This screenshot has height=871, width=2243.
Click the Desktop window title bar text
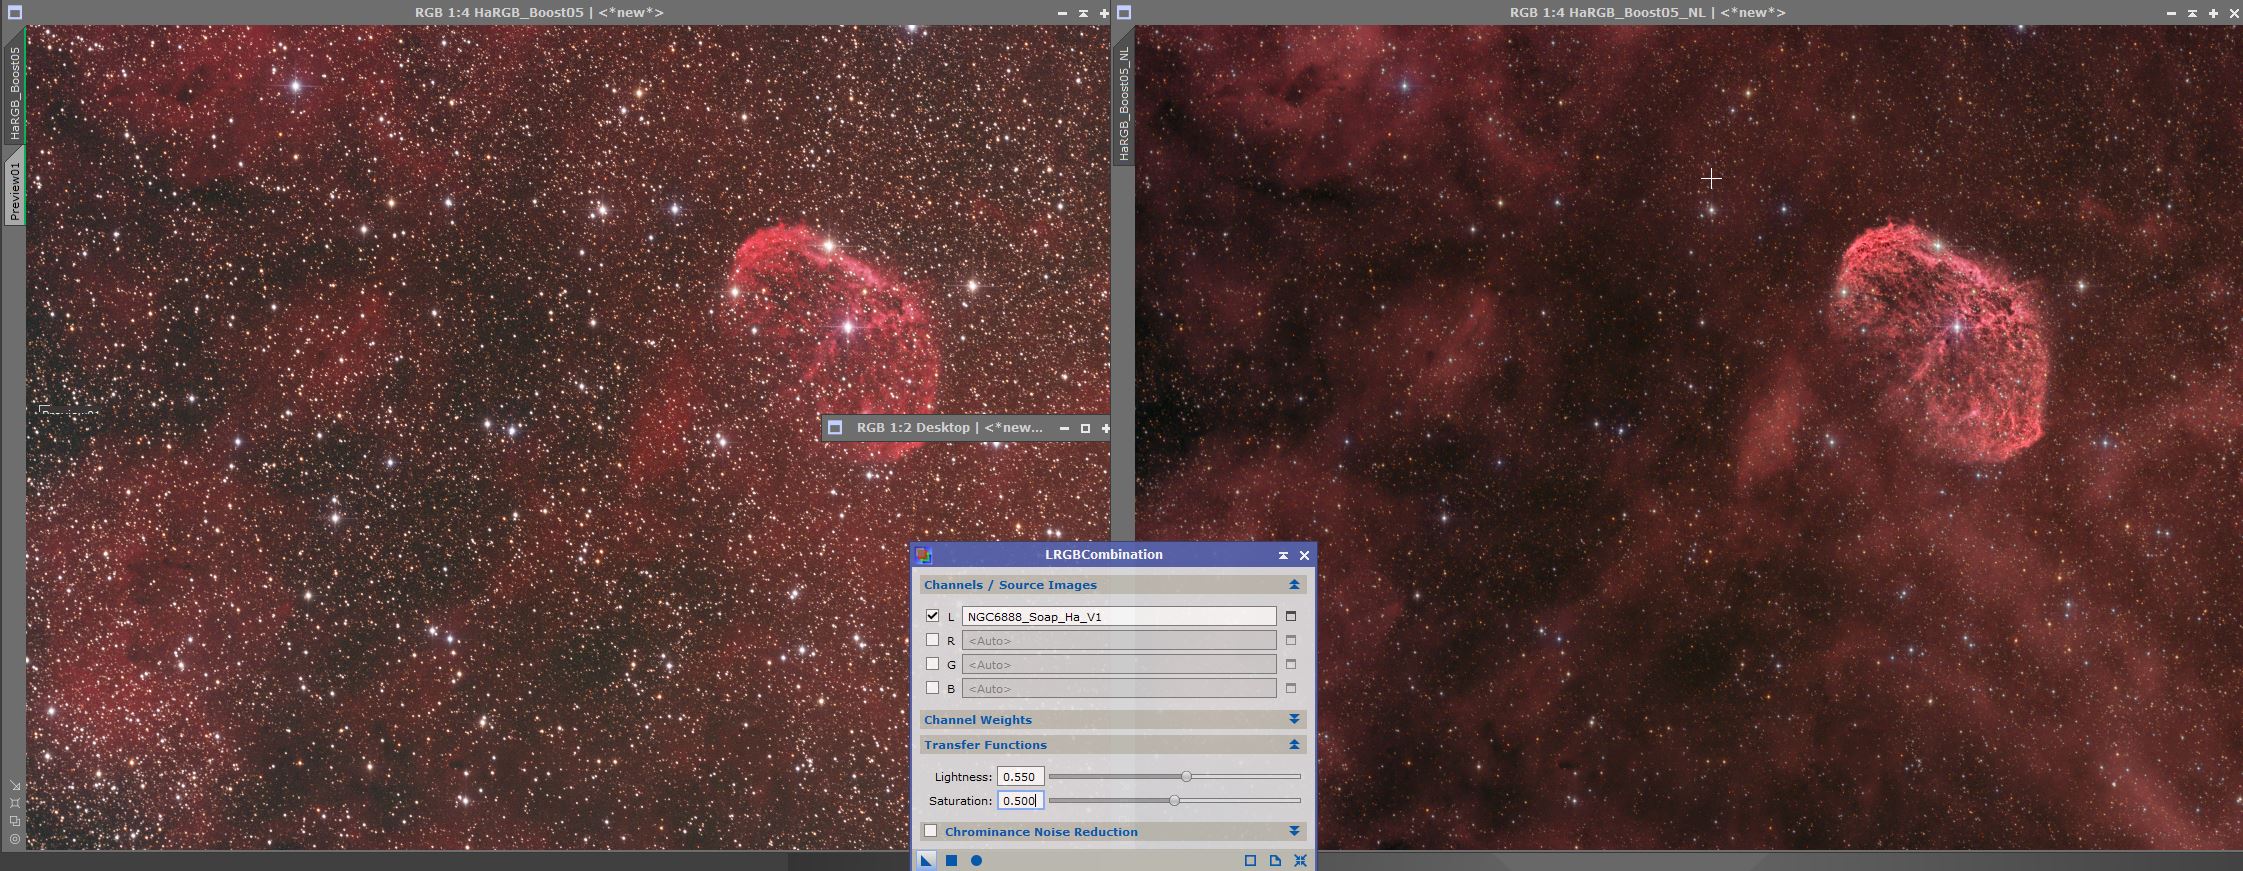(949, 427)
